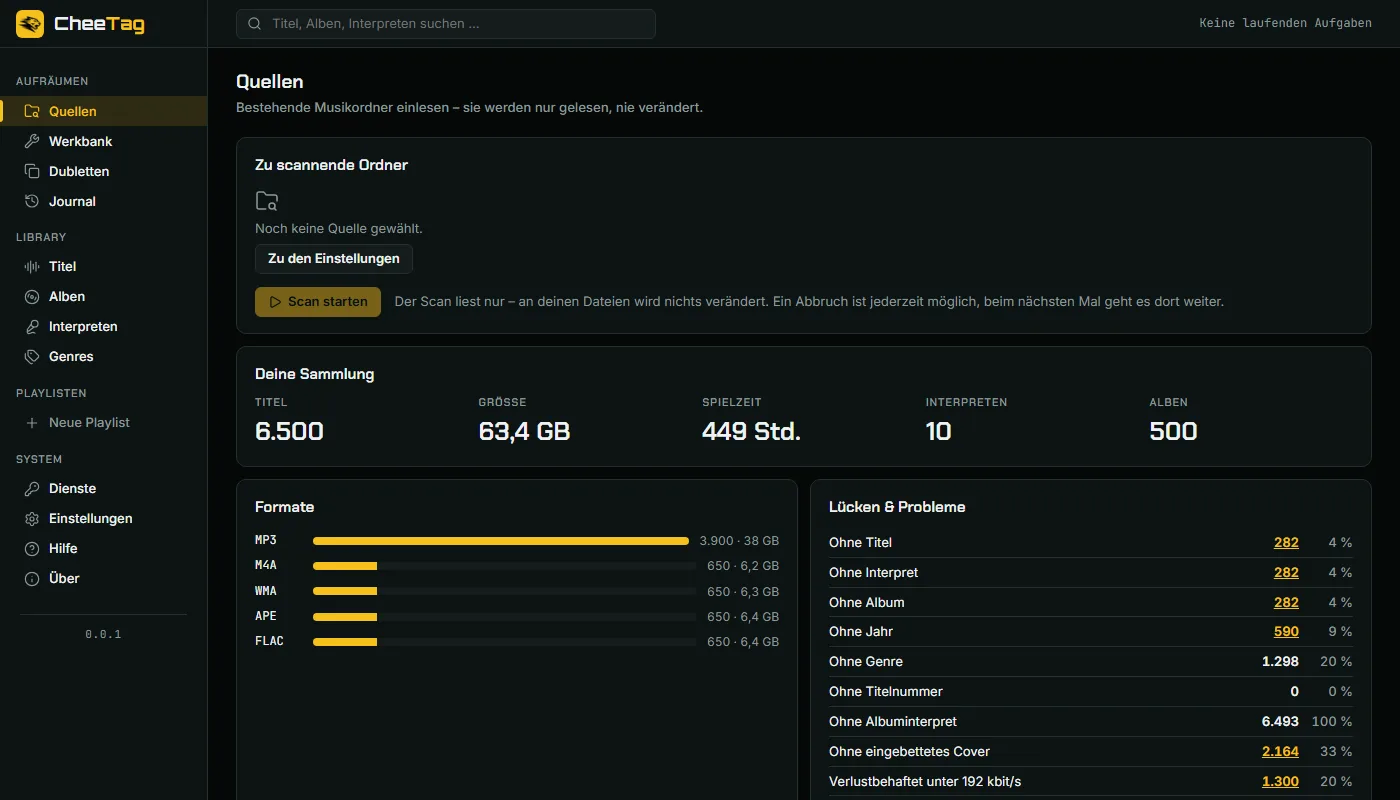Click the folder search icon under Zu scannende Ordner
Screen dimensions: 1400x800
click(267, 200)
